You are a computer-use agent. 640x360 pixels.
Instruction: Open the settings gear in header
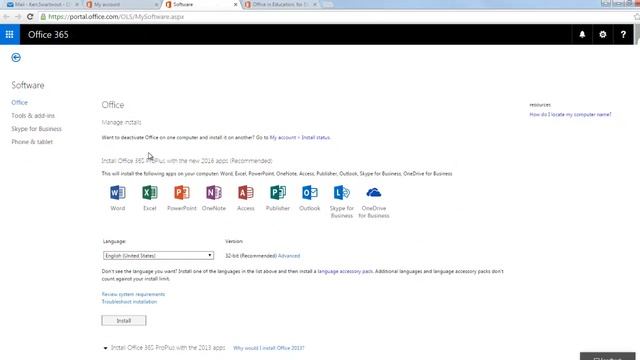coord(602,35)
